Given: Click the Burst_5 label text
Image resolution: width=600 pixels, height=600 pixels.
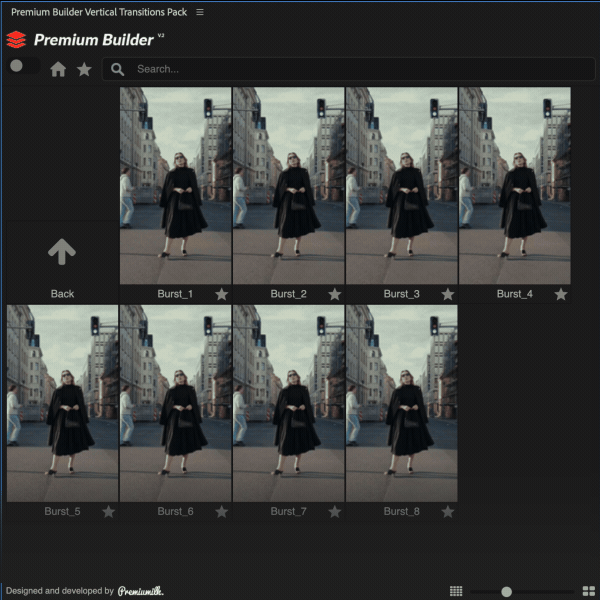Looking at the screenshot, I should click(x=62, y=511).
